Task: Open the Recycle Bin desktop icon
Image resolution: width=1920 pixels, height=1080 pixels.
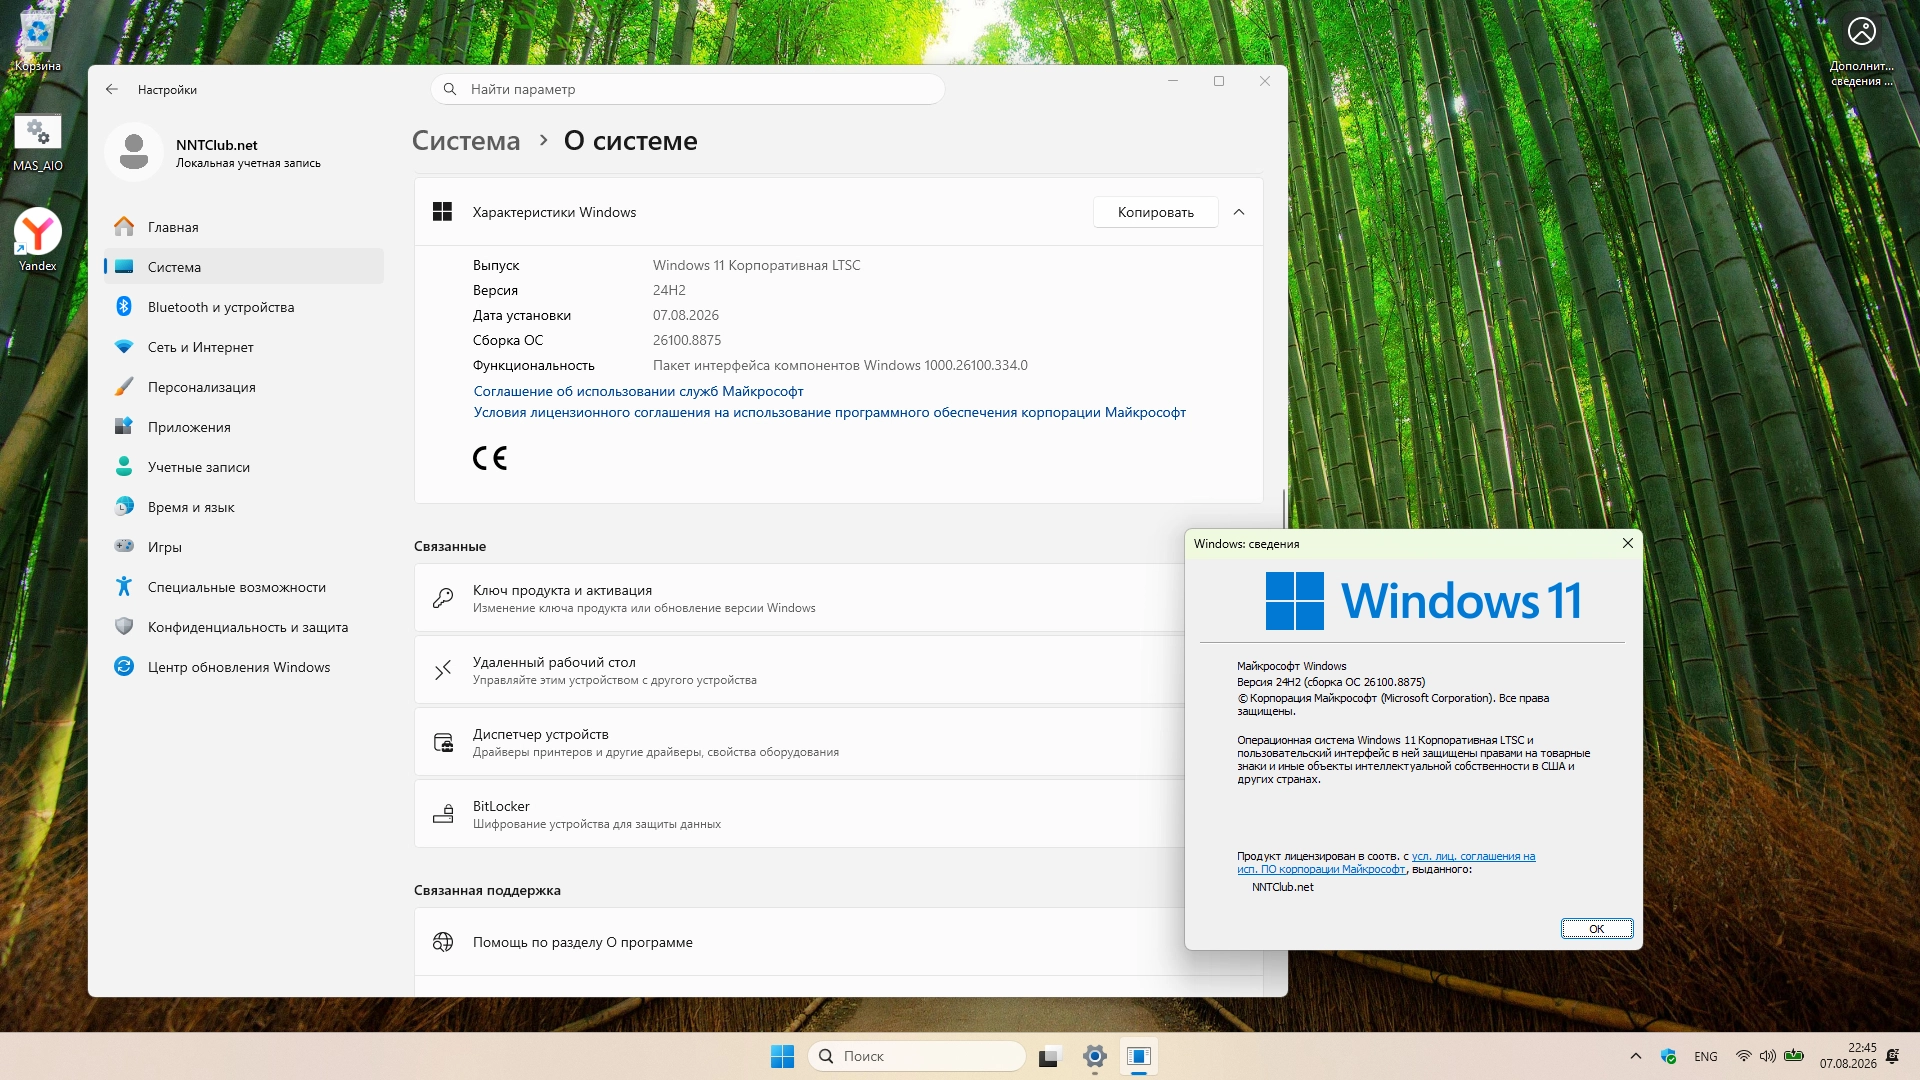Action: pos(37,40)
